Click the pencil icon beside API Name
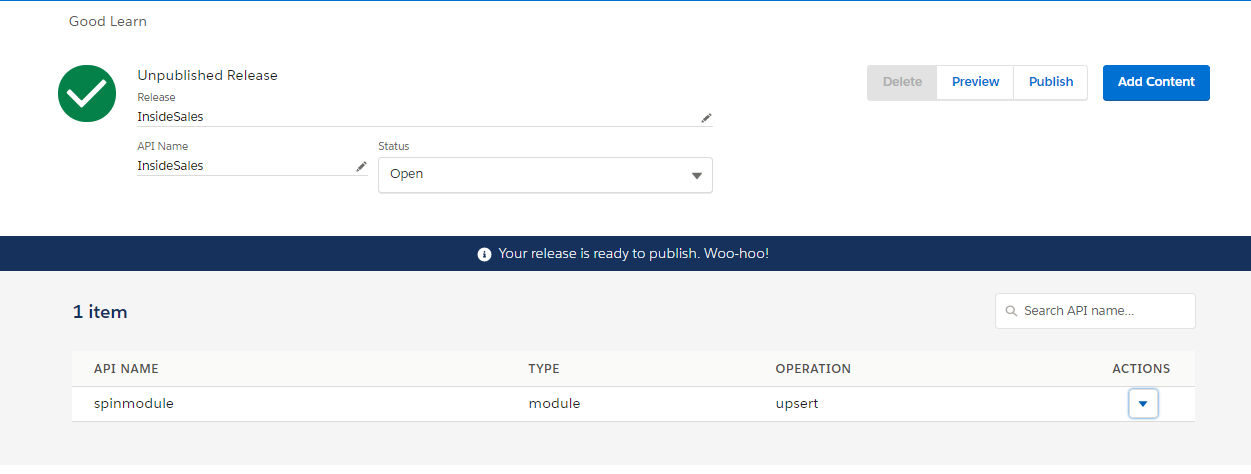 pos(361,167)
